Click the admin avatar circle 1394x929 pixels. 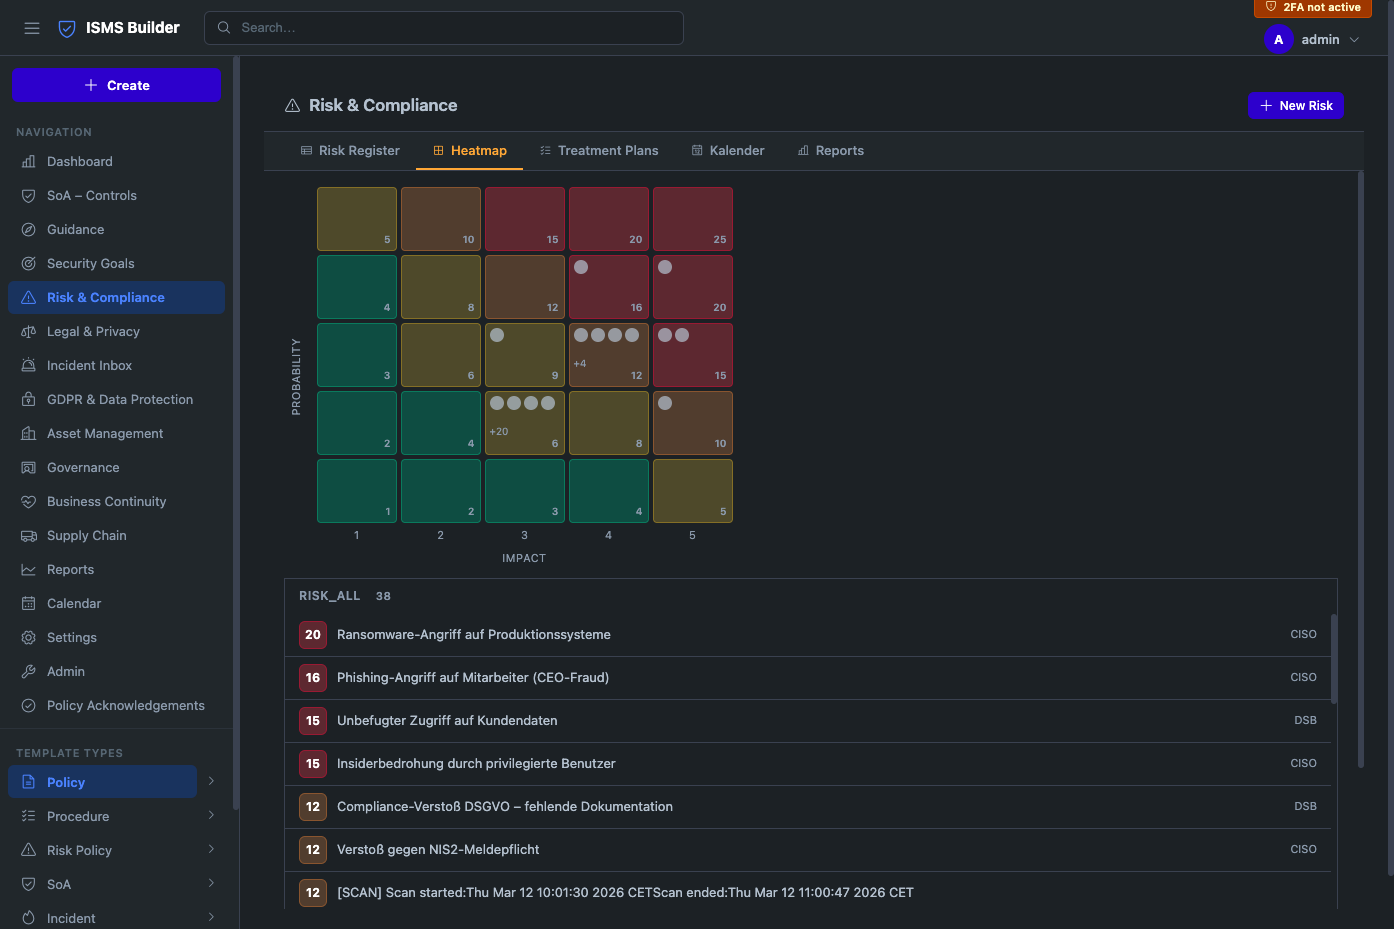pos(1278,40)
